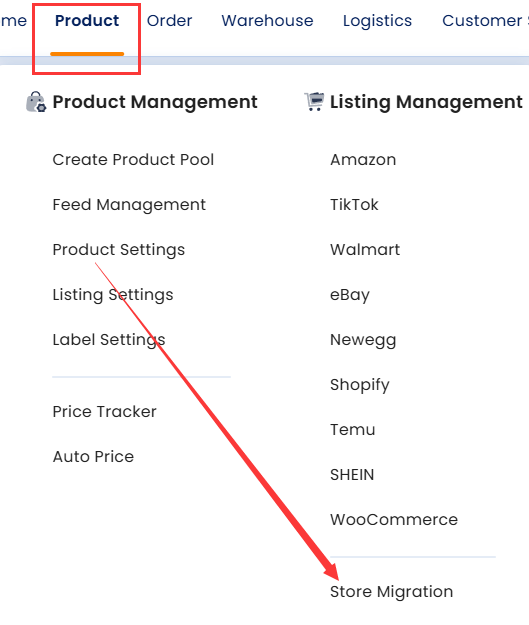Go to the Logistics tab
The height and width of the screenshot is (625, 529).
(x=377, y=21)
